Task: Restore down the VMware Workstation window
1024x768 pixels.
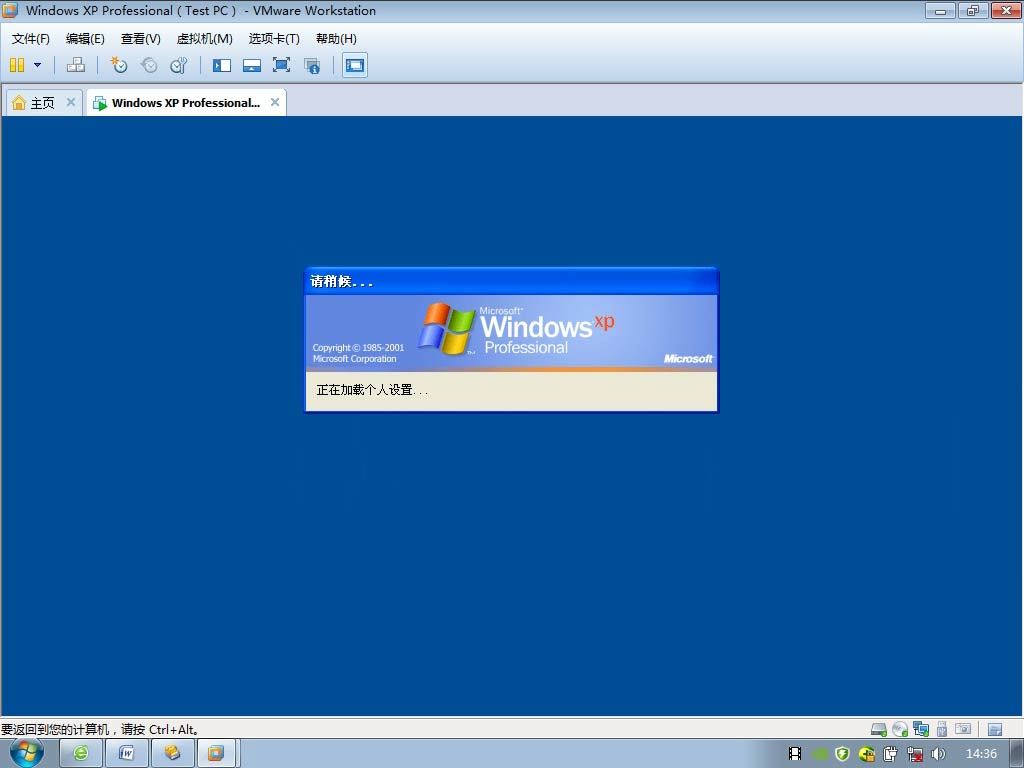Action: point(973,10)
